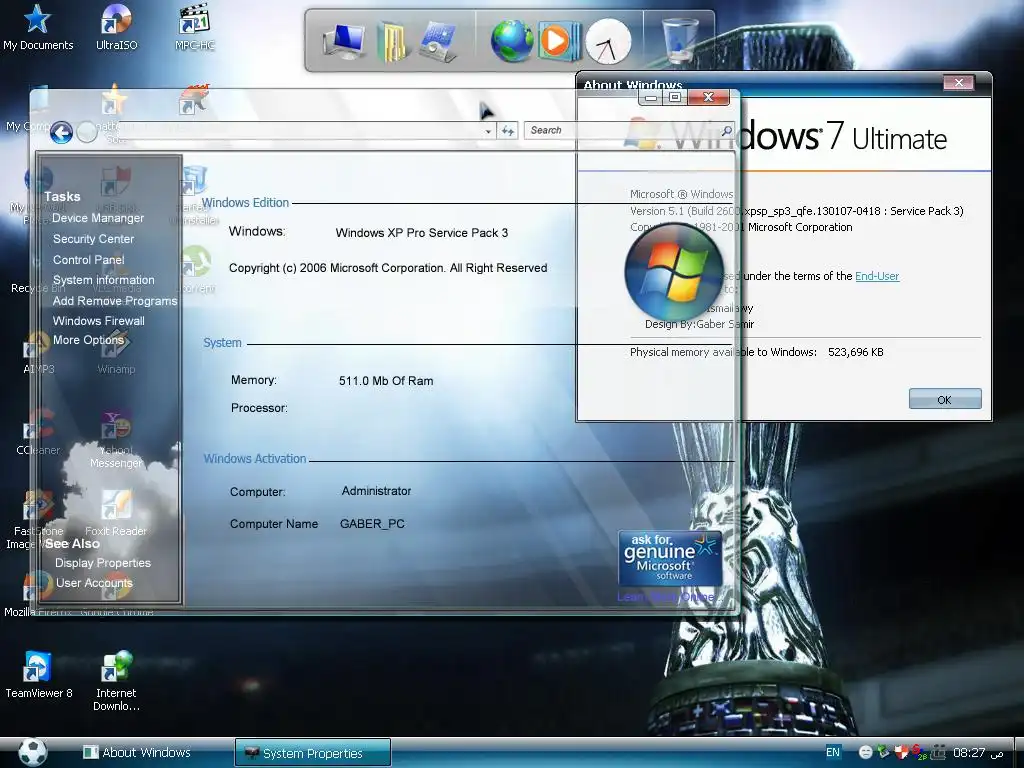Close the System Properties window
The width and height of the screenshot is (1024, 768).
click(x=708, y=97)
